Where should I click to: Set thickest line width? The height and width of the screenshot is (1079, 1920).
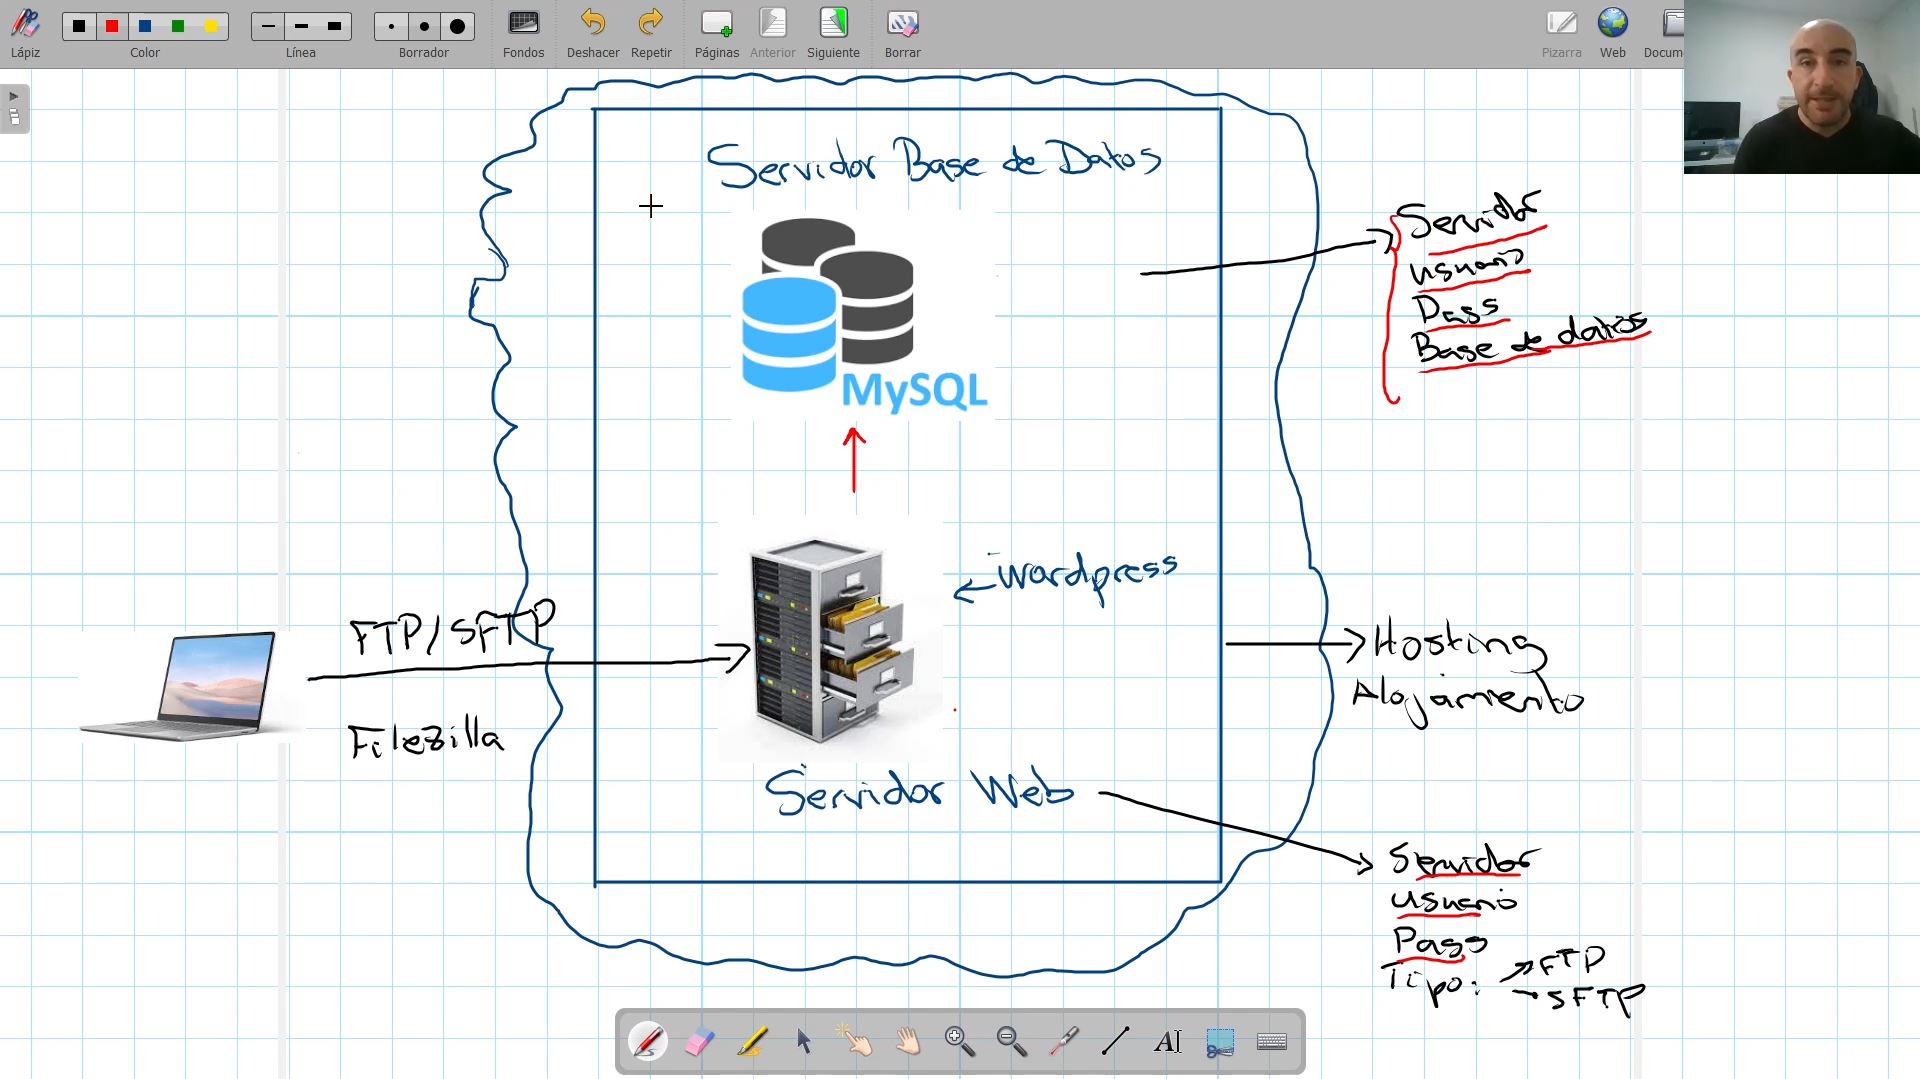pos(334,26)
